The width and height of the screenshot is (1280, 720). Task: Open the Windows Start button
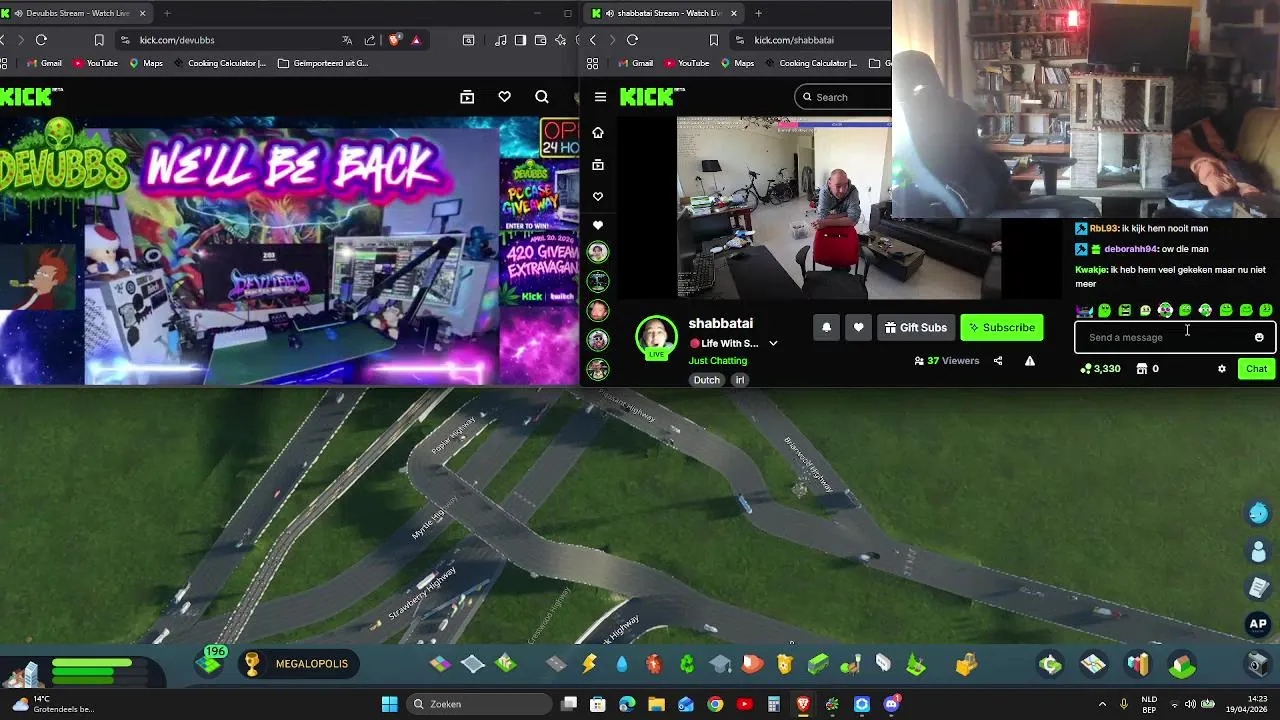[x=389, y=704]
